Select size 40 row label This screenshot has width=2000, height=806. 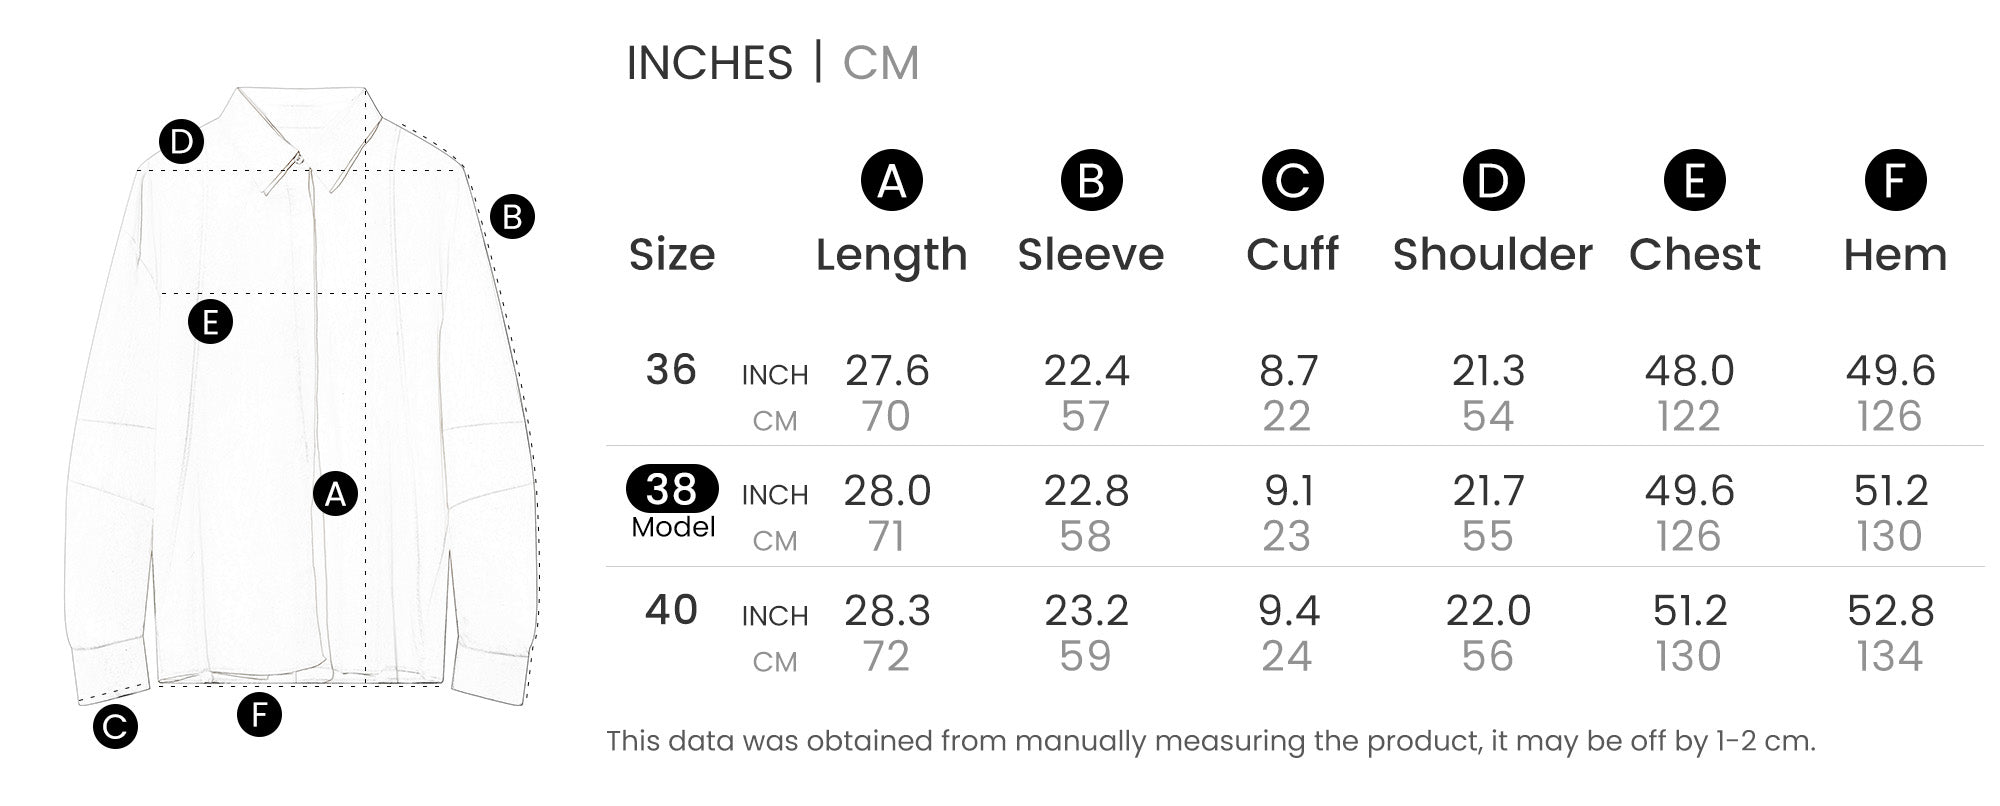(671, 610)
